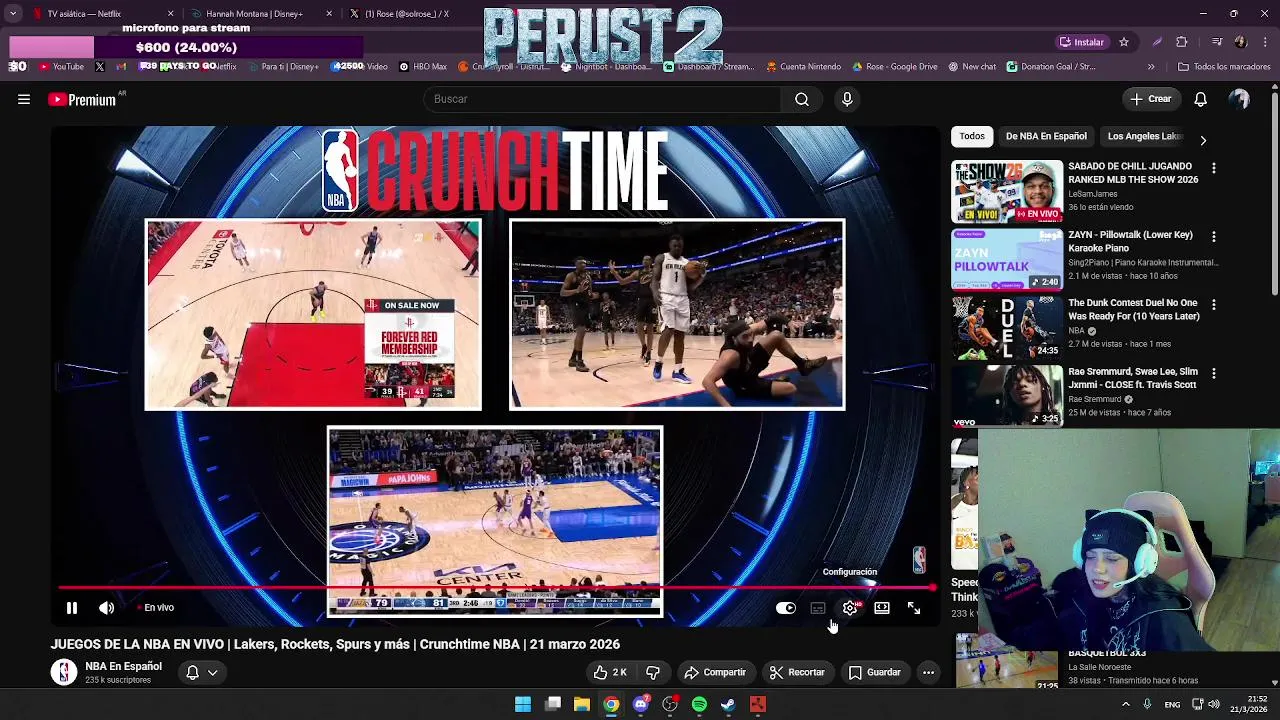Image resolution: width=1280 pixels, height=720 pixels.
Task: Open Rose - Google Drive bookmark
Action: [x=895, y=67]
